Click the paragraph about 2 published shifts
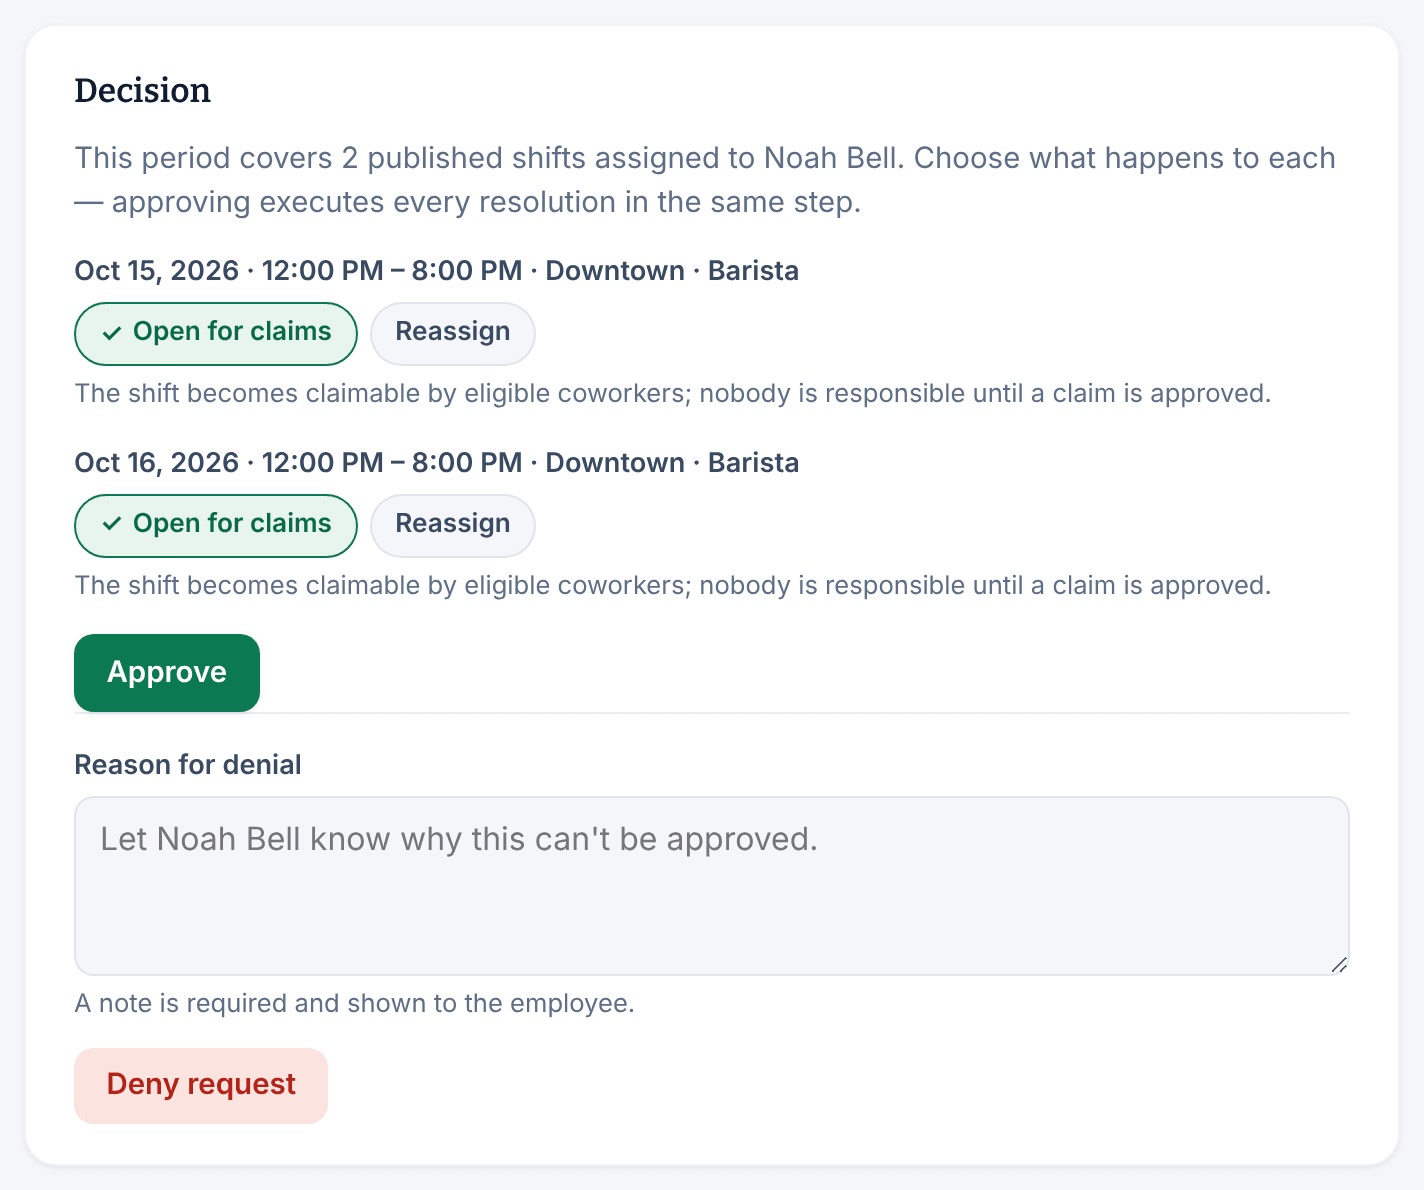 pyautogui.click(x=706, y=180)
